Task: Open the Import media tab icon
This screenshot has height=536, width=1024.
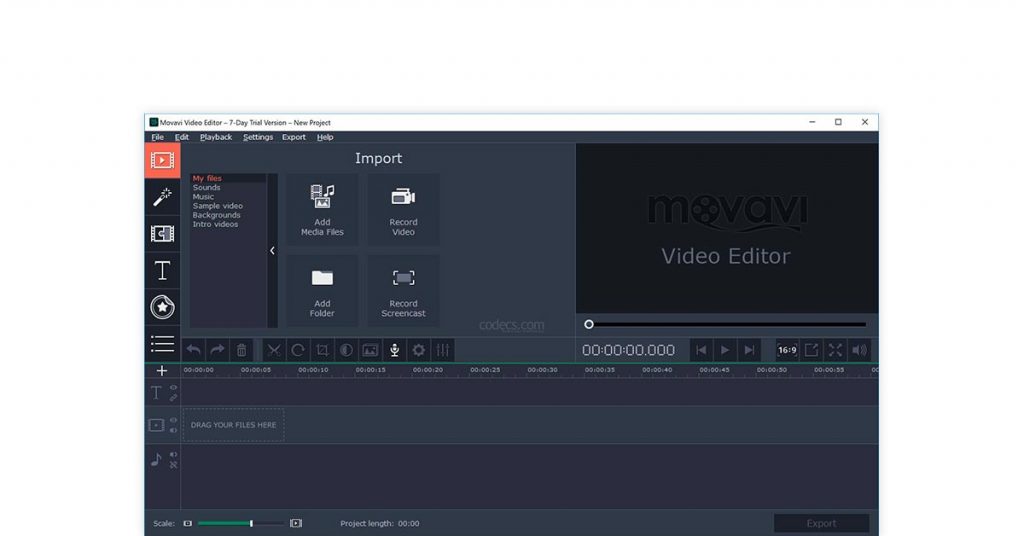Action: coord(163,161)
